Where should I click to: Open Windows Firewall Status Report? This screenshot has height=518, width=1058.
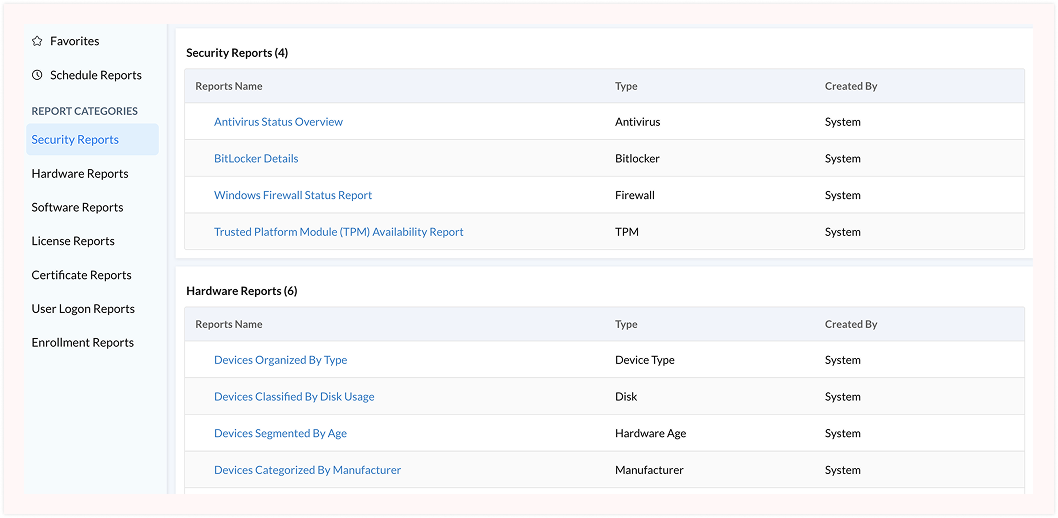[x=293, y=195]
